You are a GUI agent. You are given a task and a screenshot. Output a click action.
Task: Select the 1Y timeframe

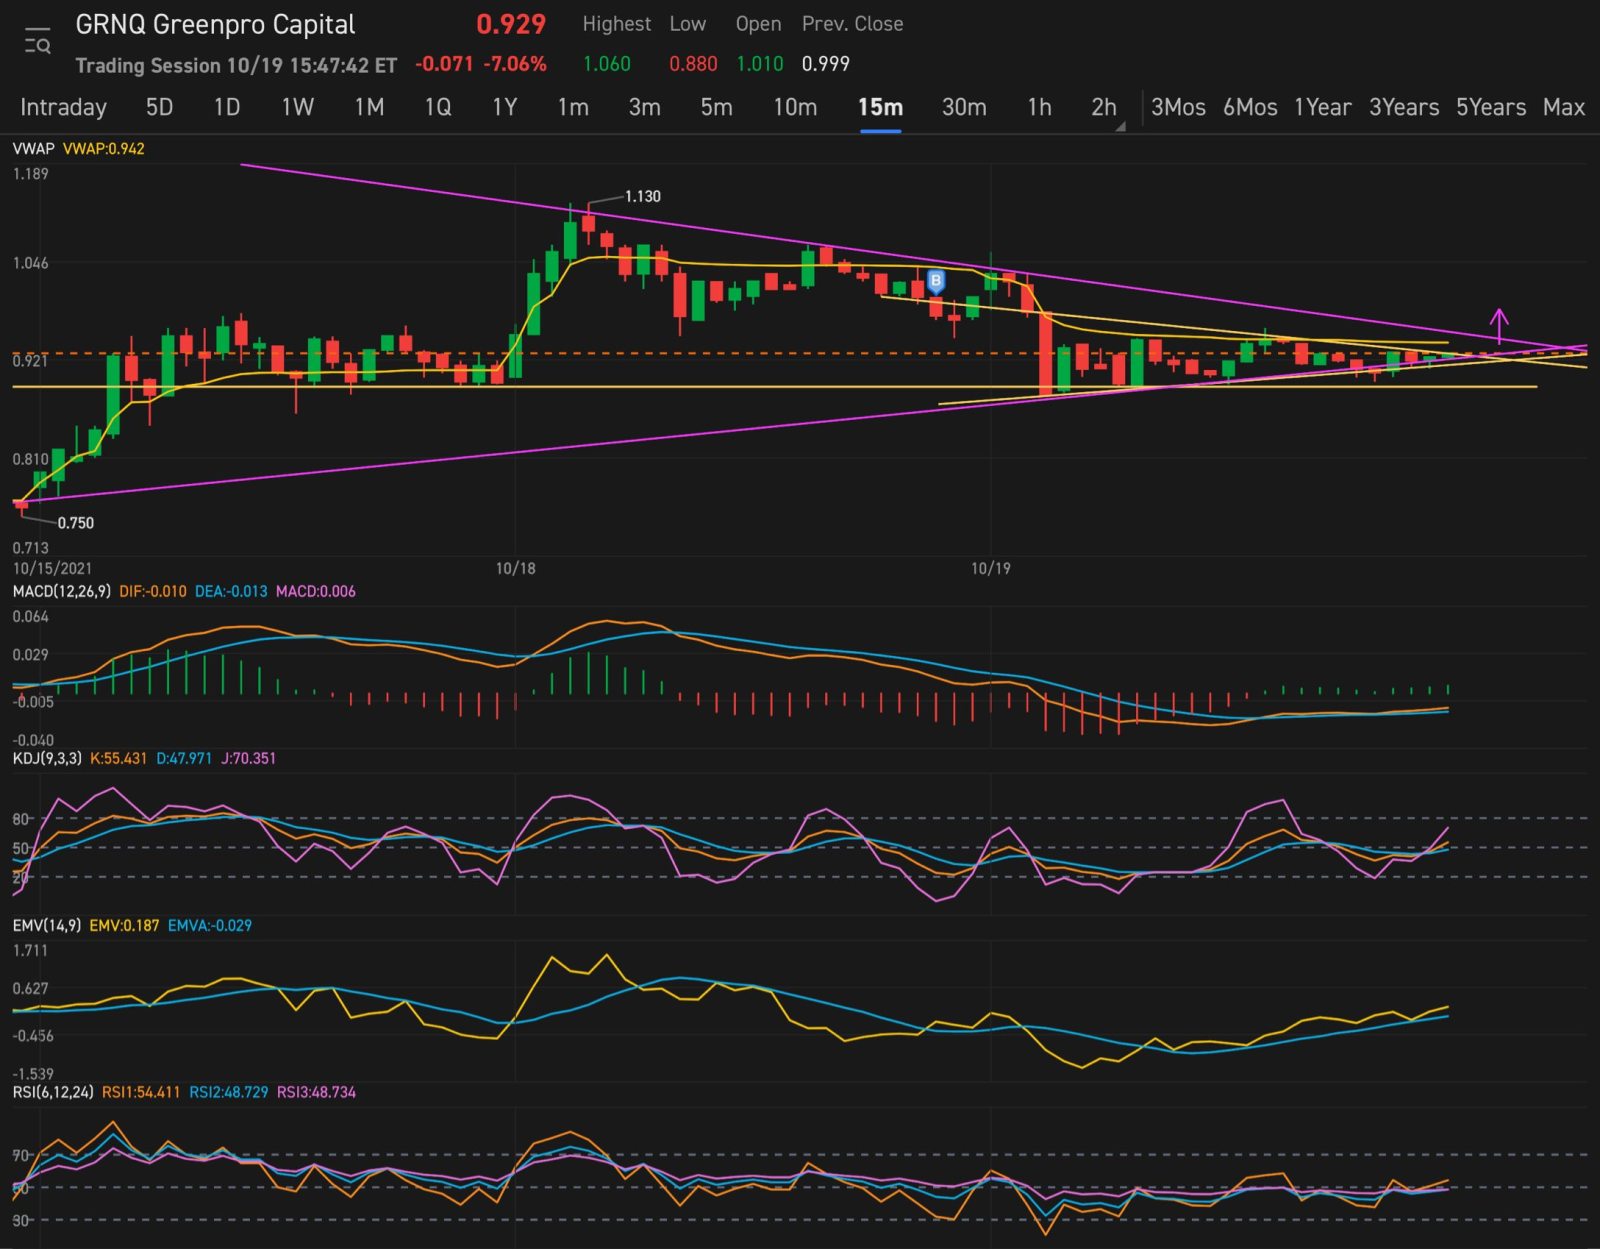click(x=505, y=107)
